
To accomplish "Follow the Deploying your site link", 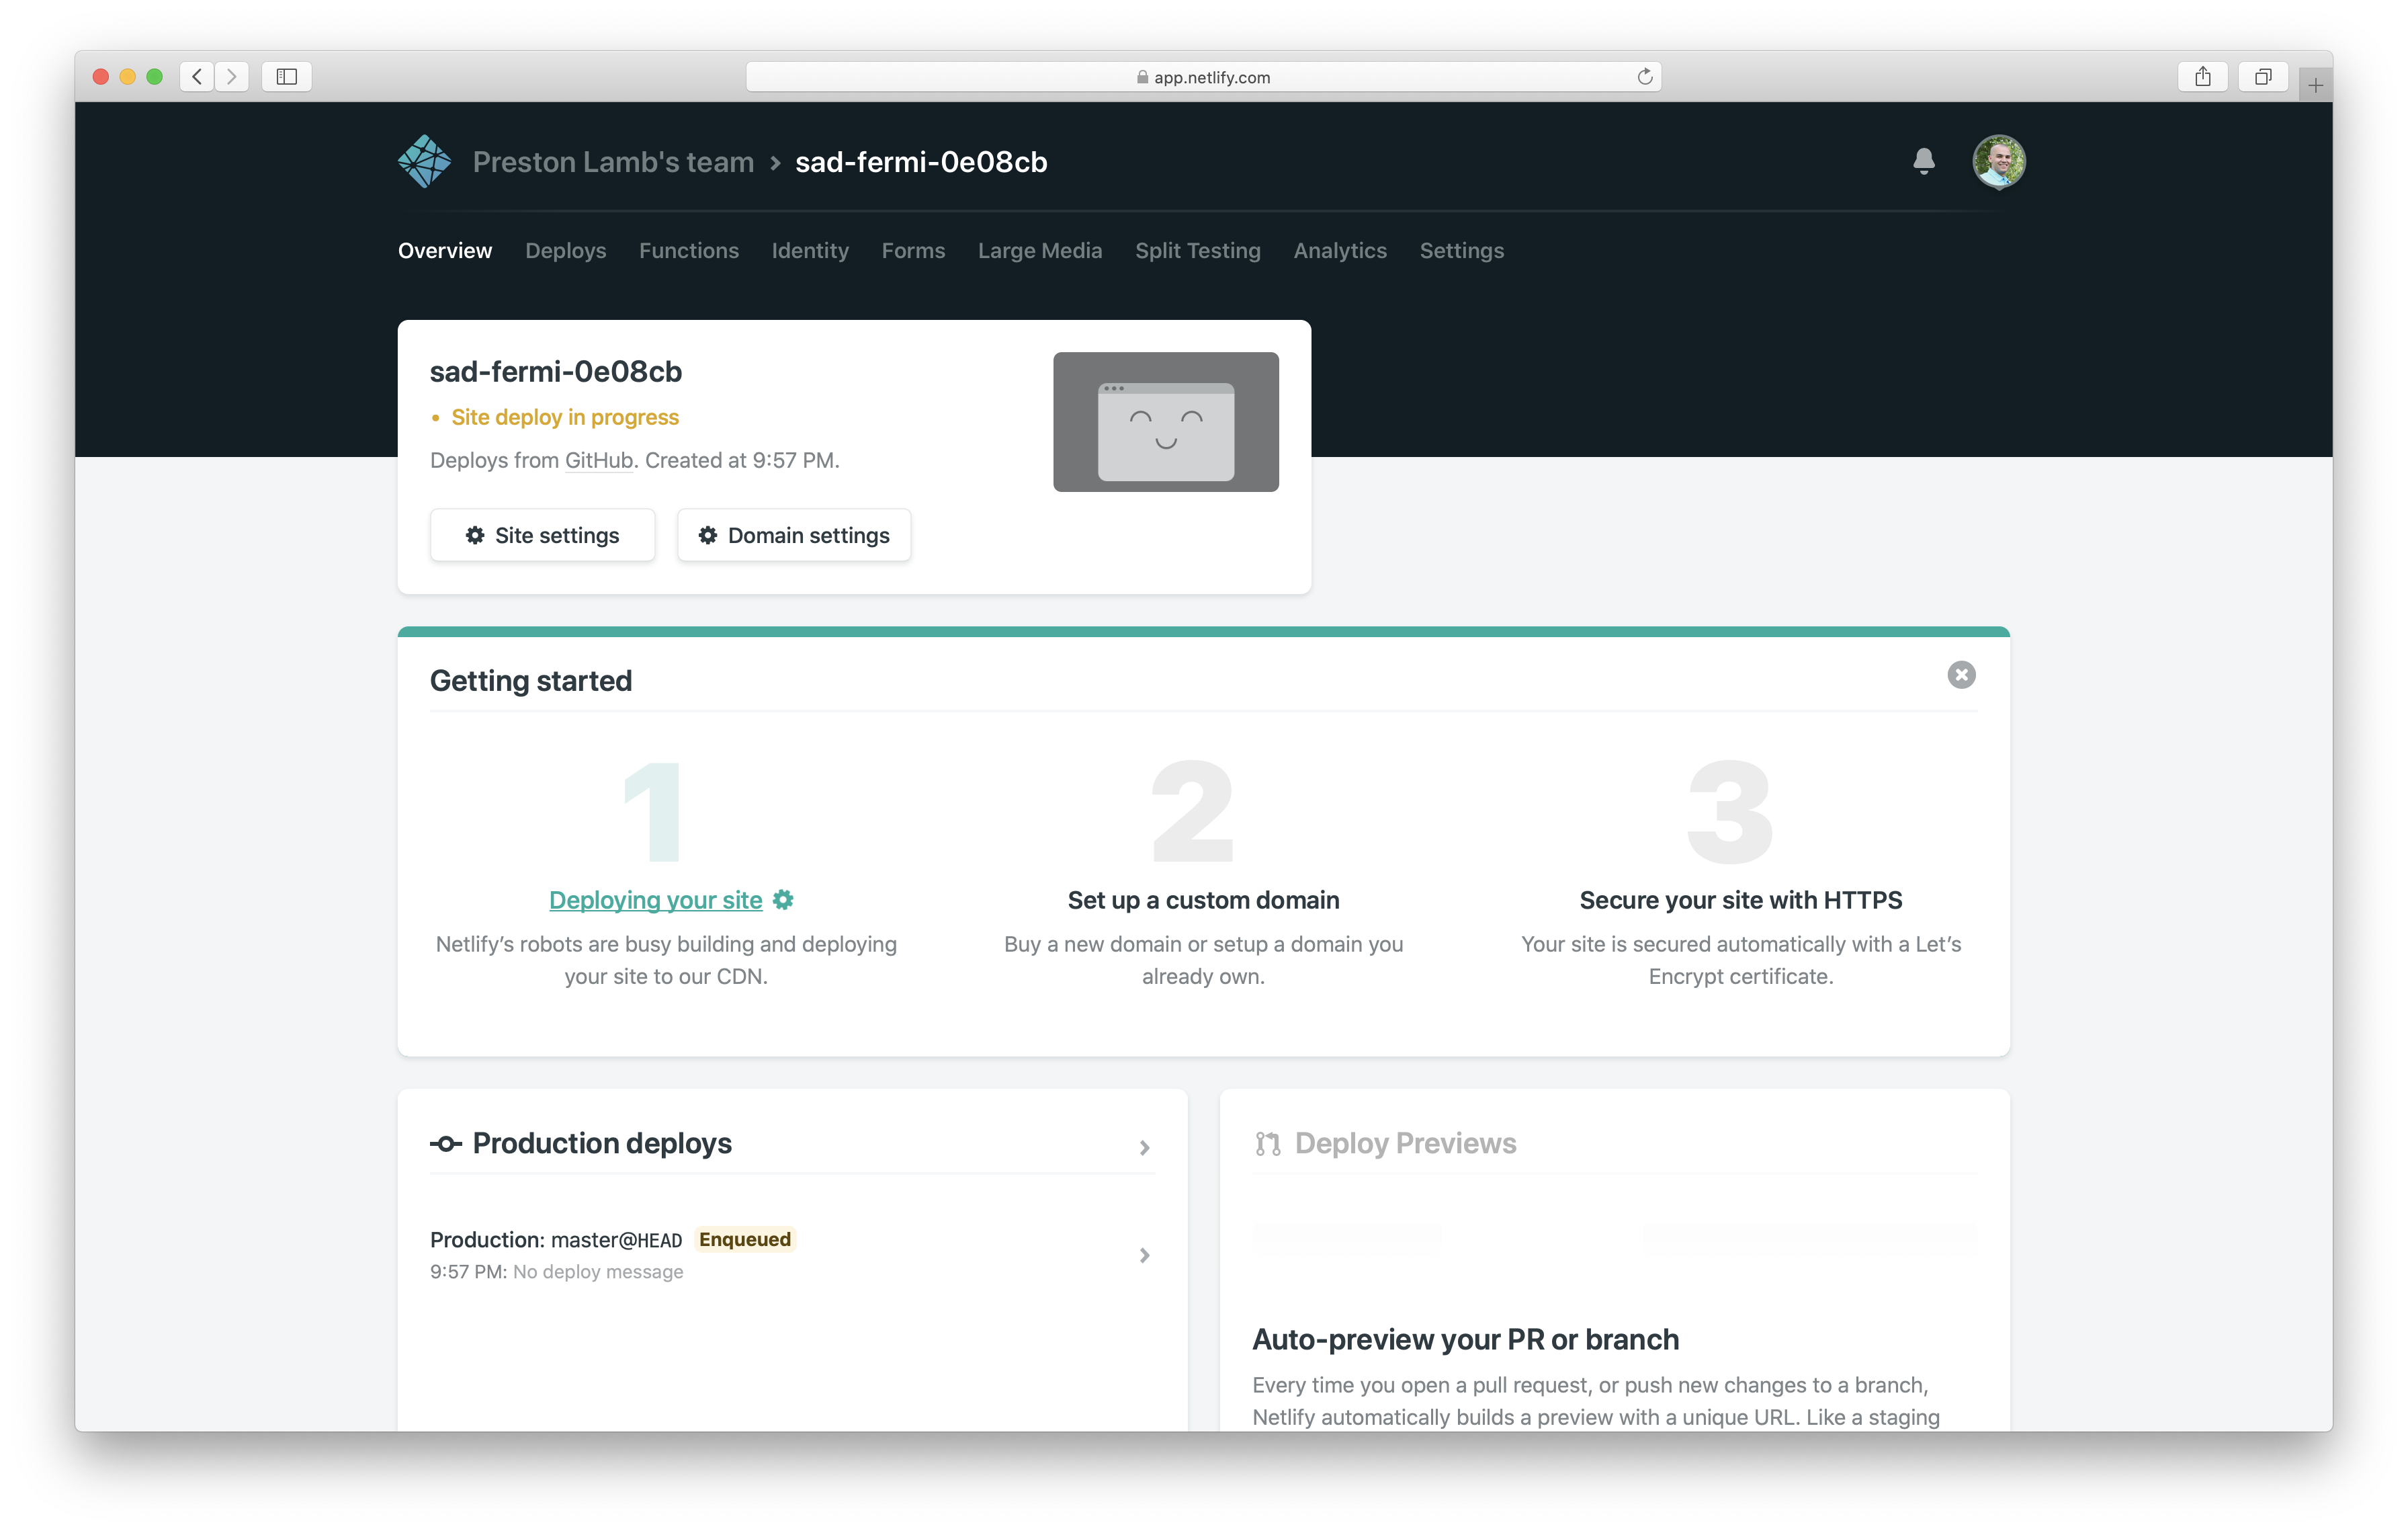I will click(x=655, y=900).
